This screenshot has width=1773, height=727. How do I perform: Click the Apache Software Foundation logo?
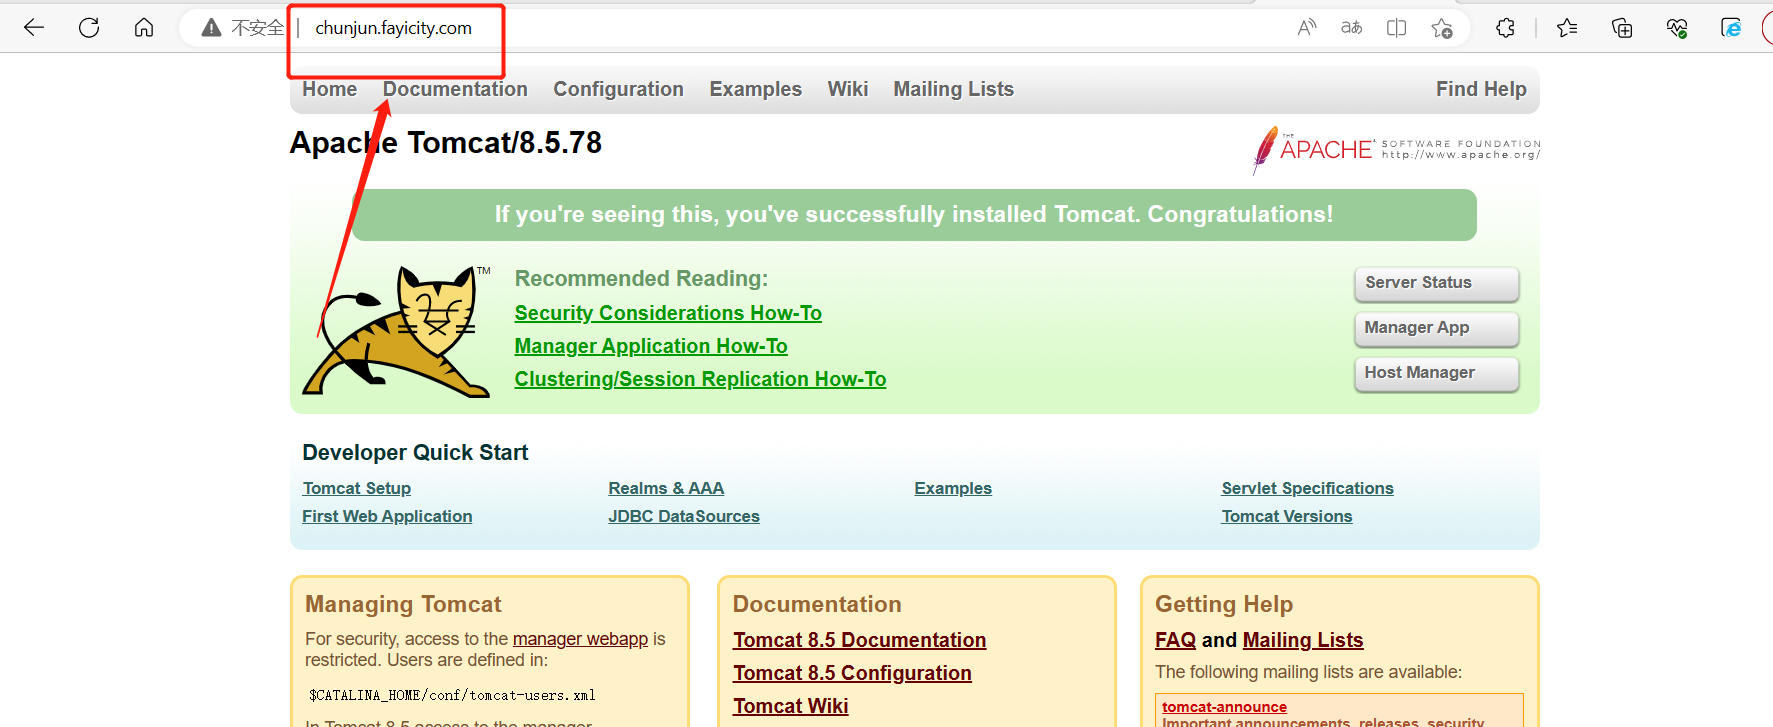click(x=1396, y=150)
